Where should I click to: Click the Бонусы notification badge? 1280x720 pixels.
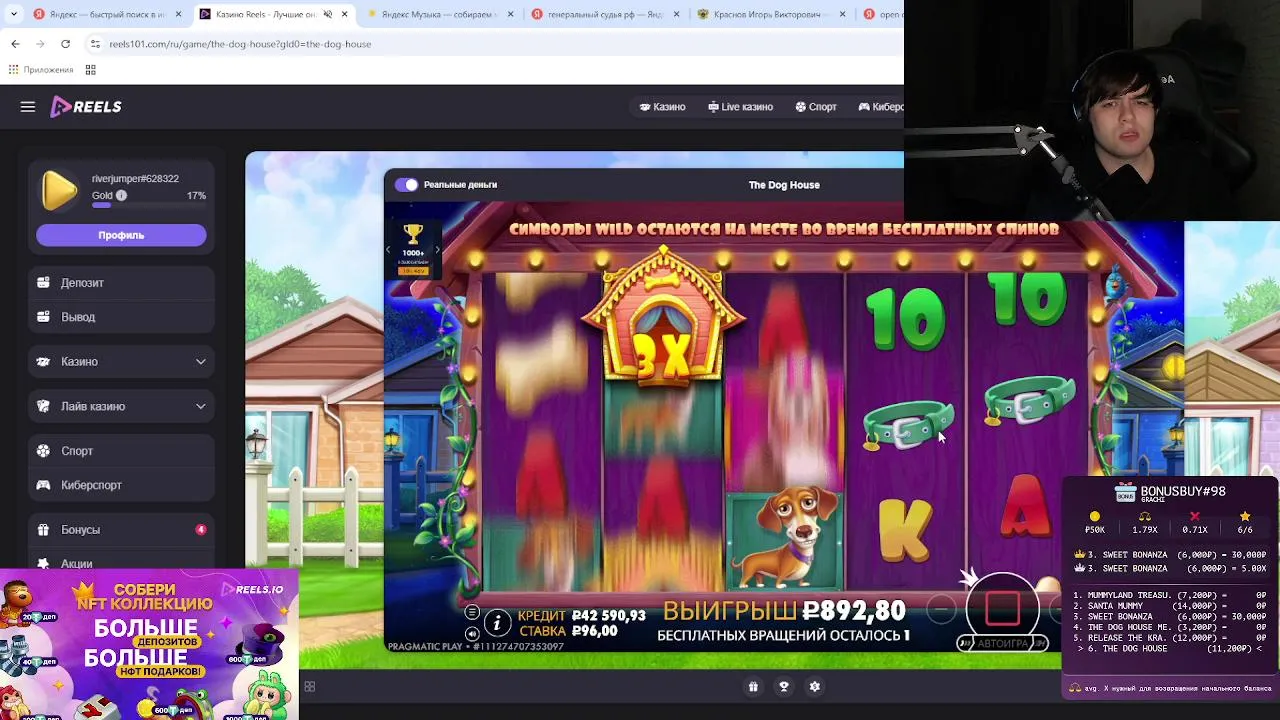pos(201,529)
